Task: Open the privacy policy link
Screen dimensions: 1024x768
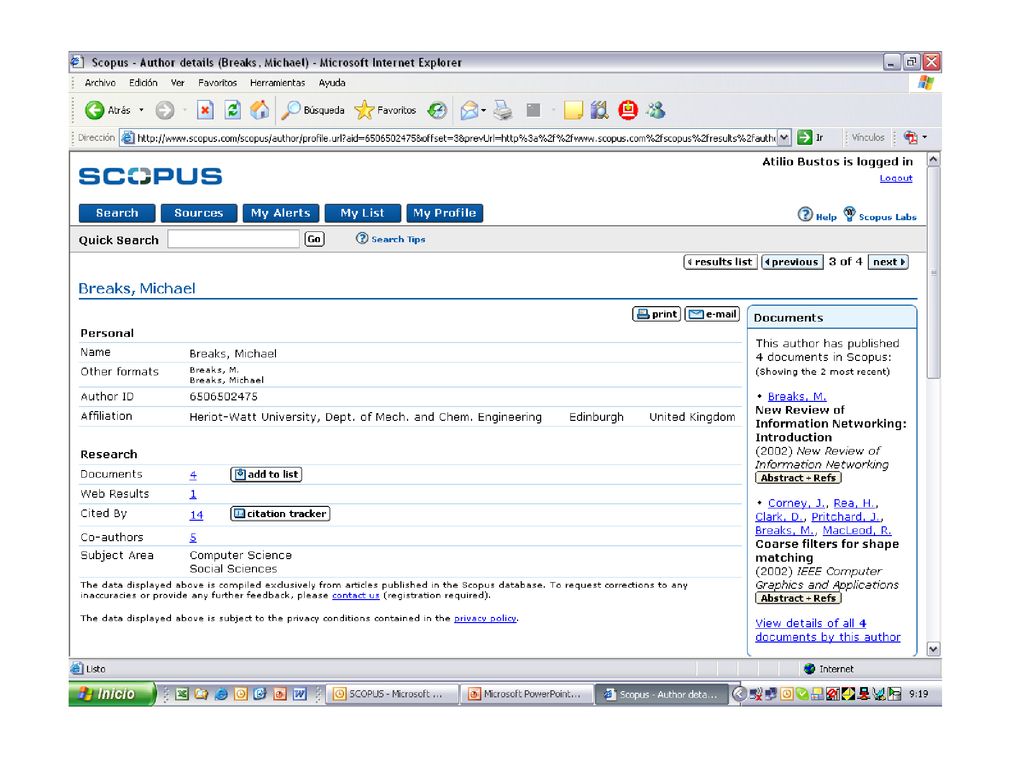Action: tap(485, 618)
